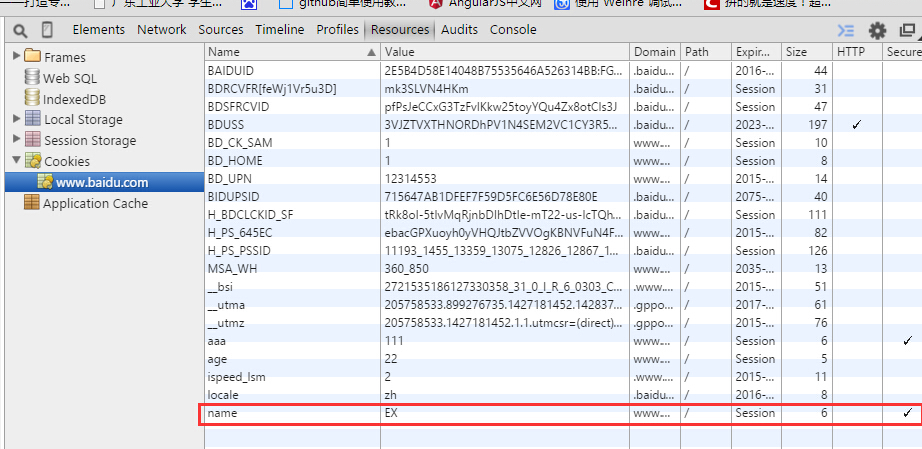
Task: Show the console drawer icon
Action: coord(846,31)
